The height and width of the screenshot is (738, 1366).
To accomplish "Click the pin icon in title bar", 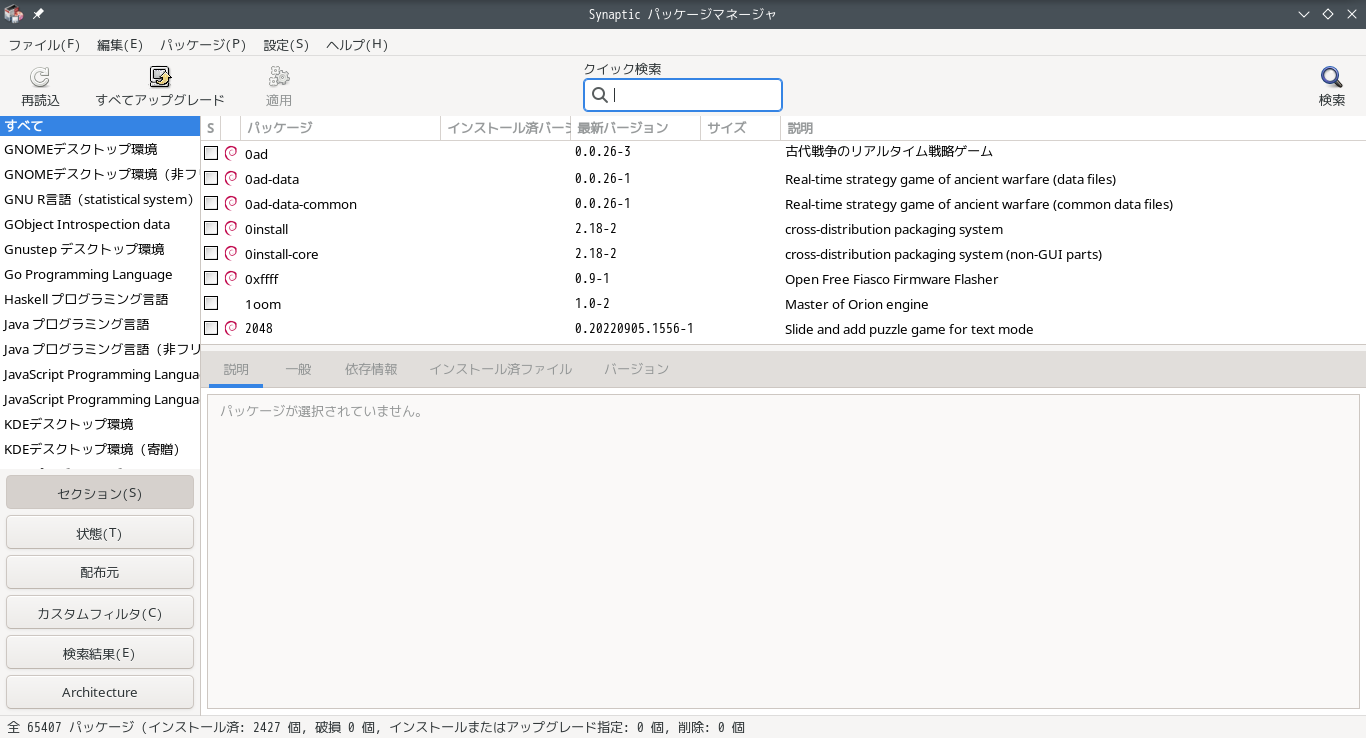I will tap(38, 14).
